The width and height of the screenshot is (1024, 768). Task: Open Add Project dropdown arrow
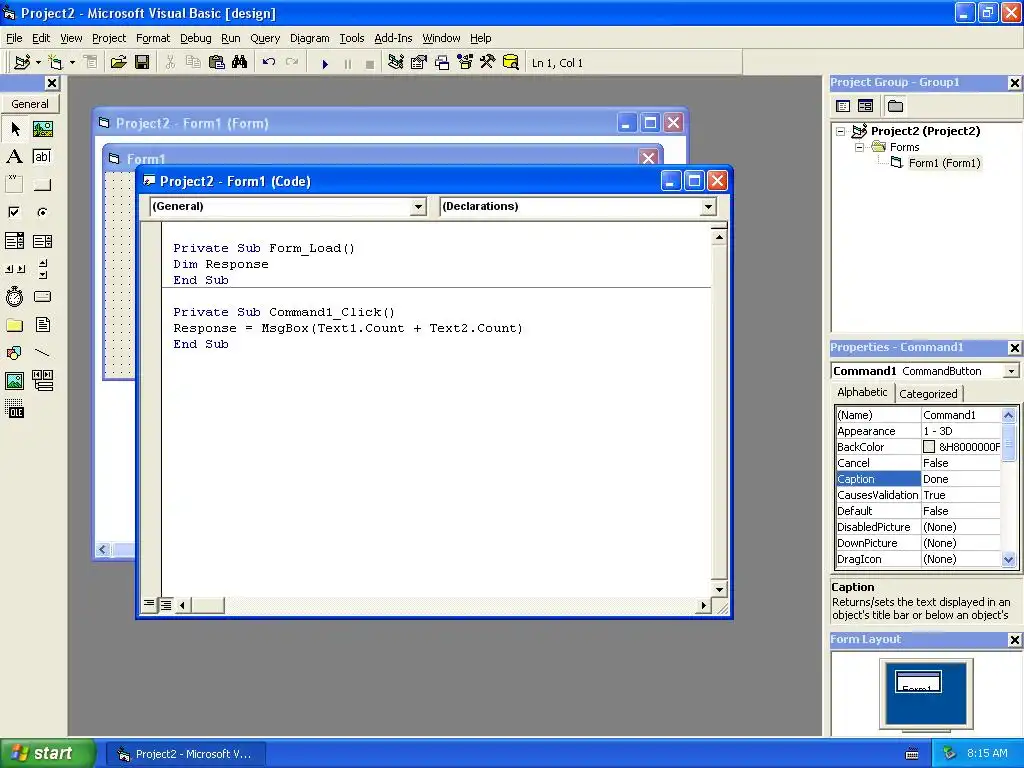[x=39, y=63]
